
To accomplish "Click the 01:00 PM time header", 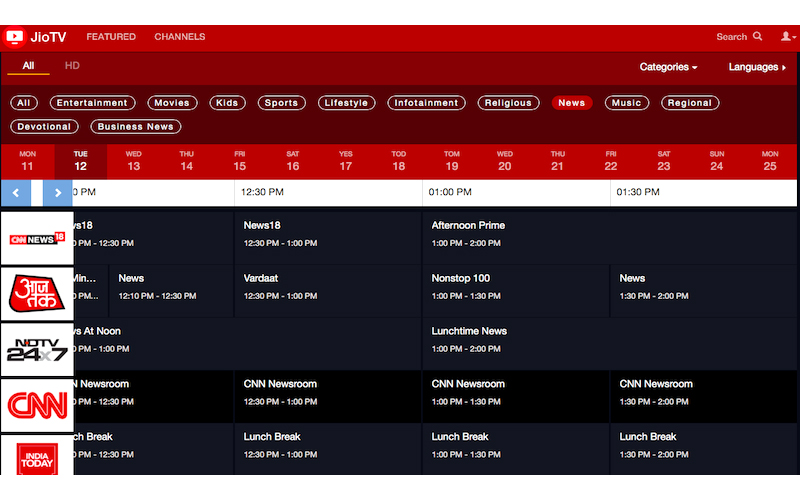I will point(516,192).
